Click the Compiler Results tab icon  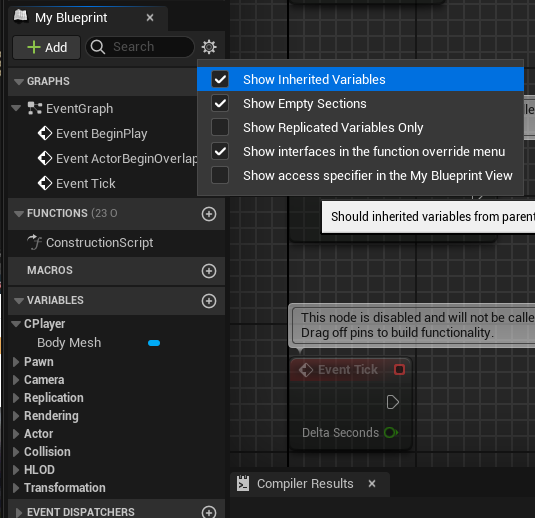pyautogui.click(x=243, y=484)
